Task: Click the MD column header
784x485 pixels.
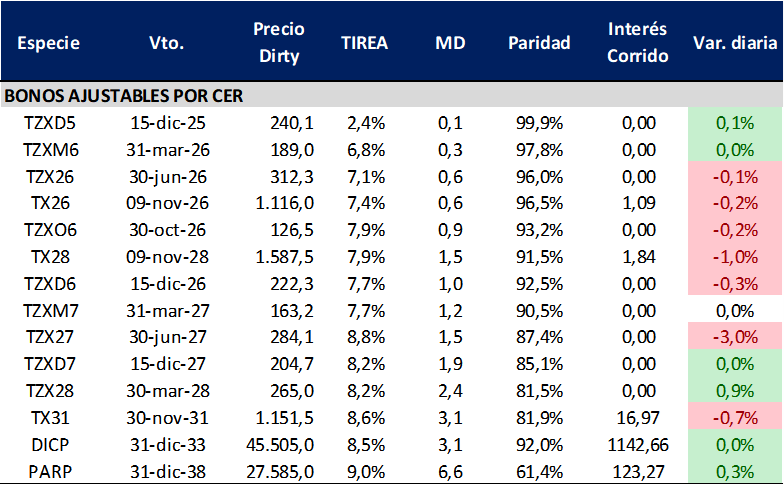Action: coord(450,43)
